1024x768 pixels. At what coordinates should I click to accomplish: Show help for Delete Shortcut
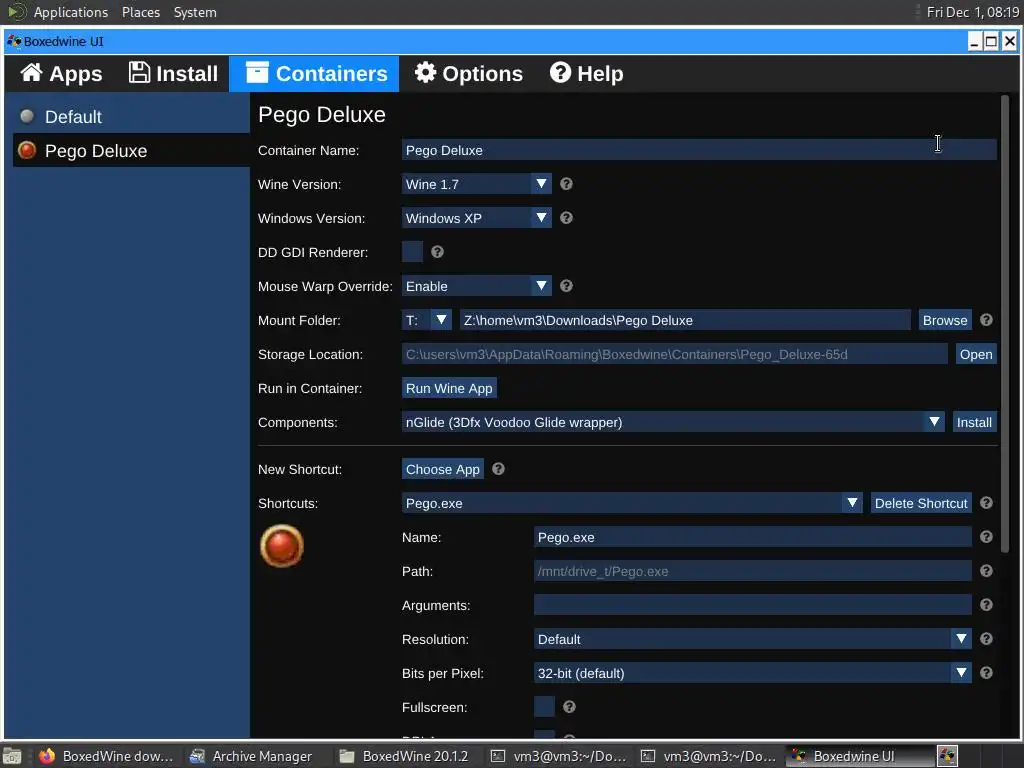(x=986, y=503)
